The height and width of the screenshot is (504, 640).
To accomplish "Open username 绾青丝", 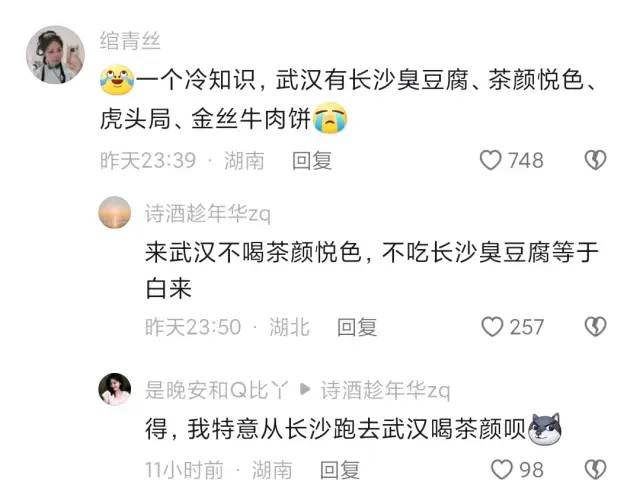I will click(130, 41).
